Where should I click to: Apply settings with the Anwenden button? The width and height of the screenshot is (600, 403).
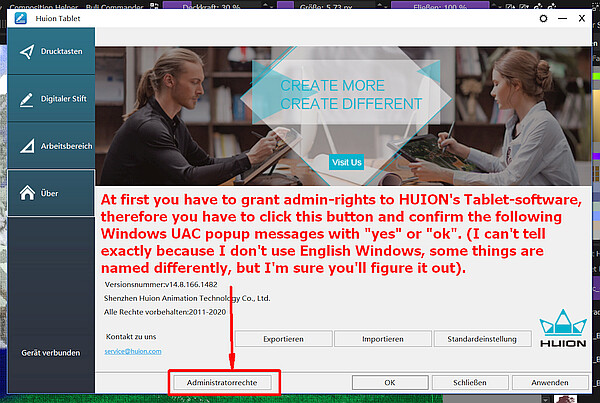tap(550, 382)
